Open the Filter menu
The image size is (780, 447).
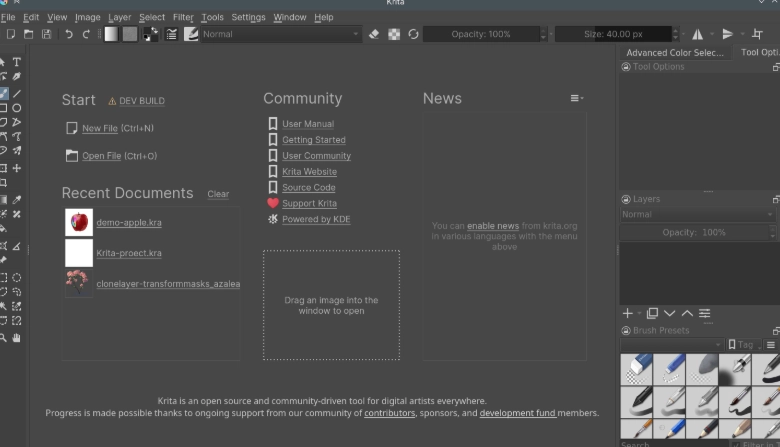coord(183,17)
